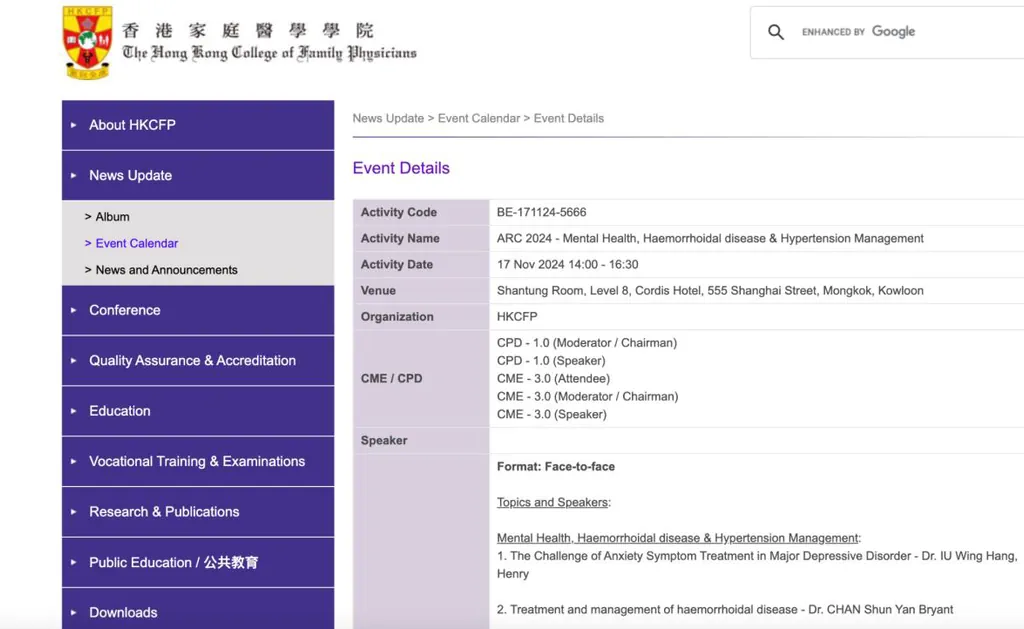Click the HKCFP organization value
Viewport: 1024px width, 629px height.
[517, 317]
